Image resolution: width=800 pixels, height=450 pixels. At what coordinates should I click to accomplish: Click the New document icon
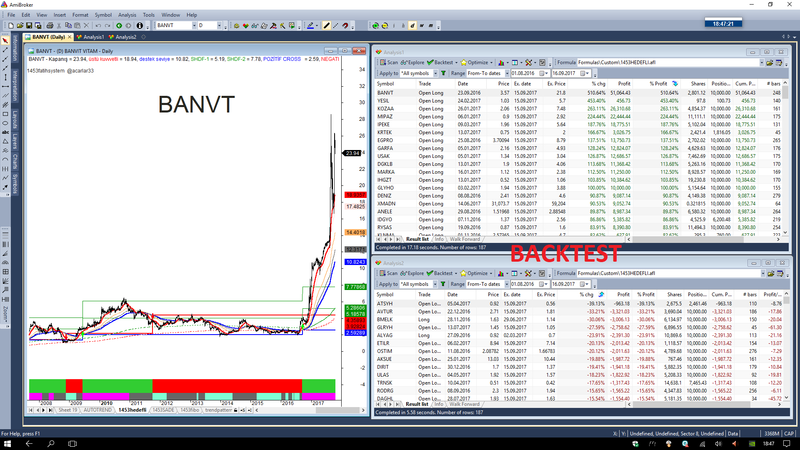coord(11,26)
